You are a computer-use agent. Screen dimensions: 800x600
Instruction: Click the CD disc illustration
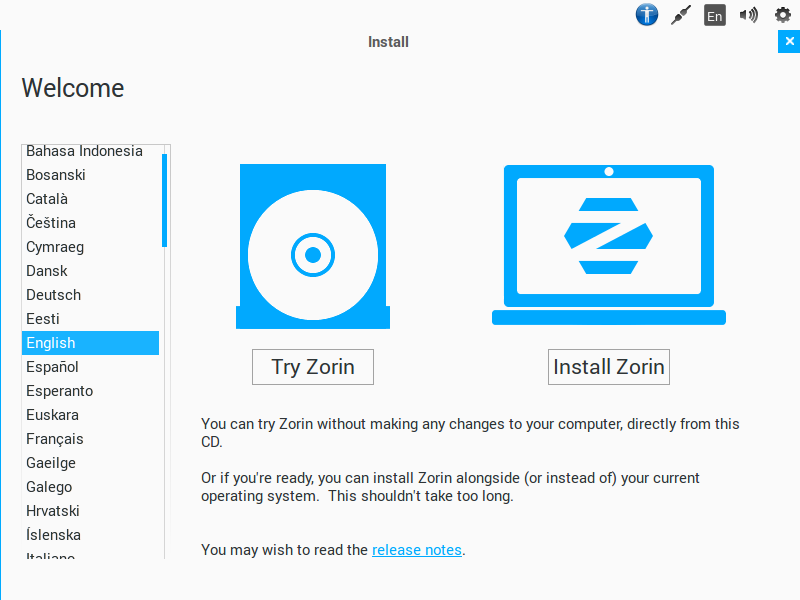[x=312, y=246]
